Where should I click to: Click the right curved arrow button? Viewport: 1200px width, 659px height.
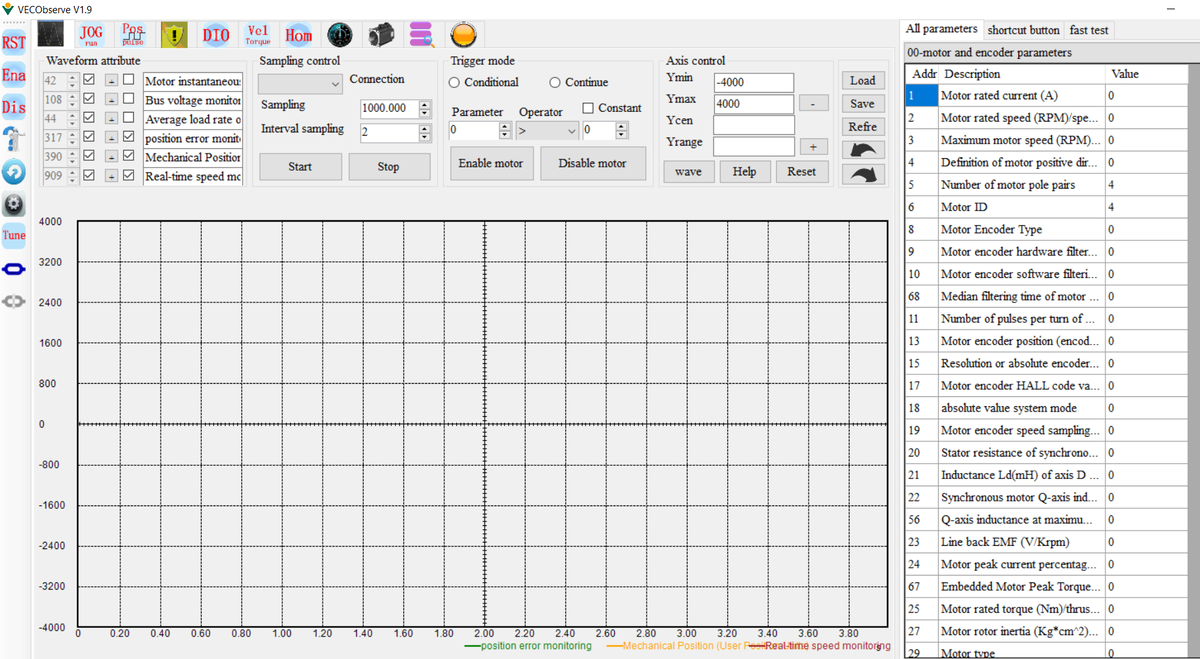[x=863, y=174]
